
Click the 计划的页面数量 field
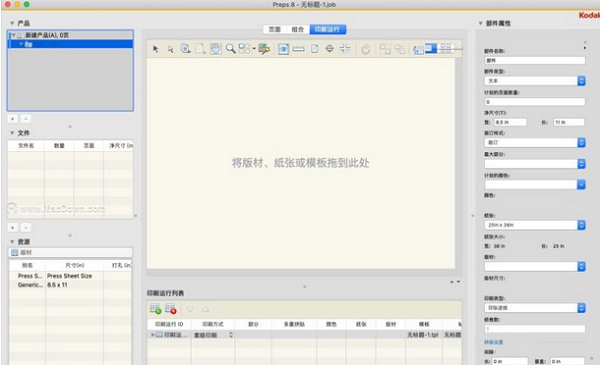click(x=535, y=102)
